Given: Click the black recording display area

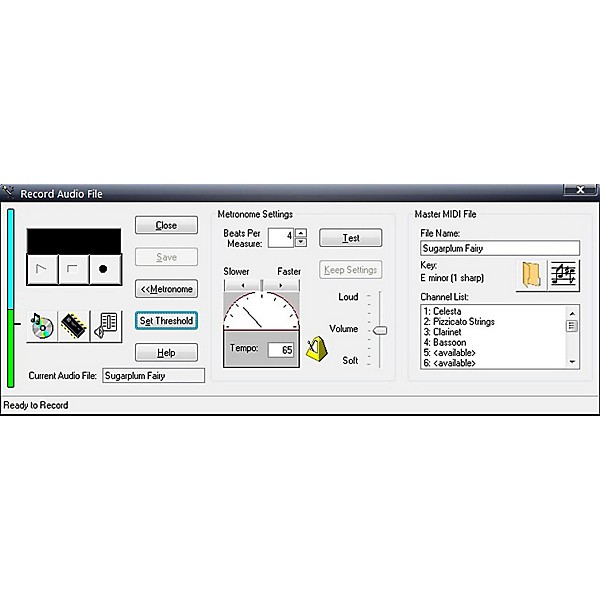Looking at the screenshot, I should [x=74, y=241].
